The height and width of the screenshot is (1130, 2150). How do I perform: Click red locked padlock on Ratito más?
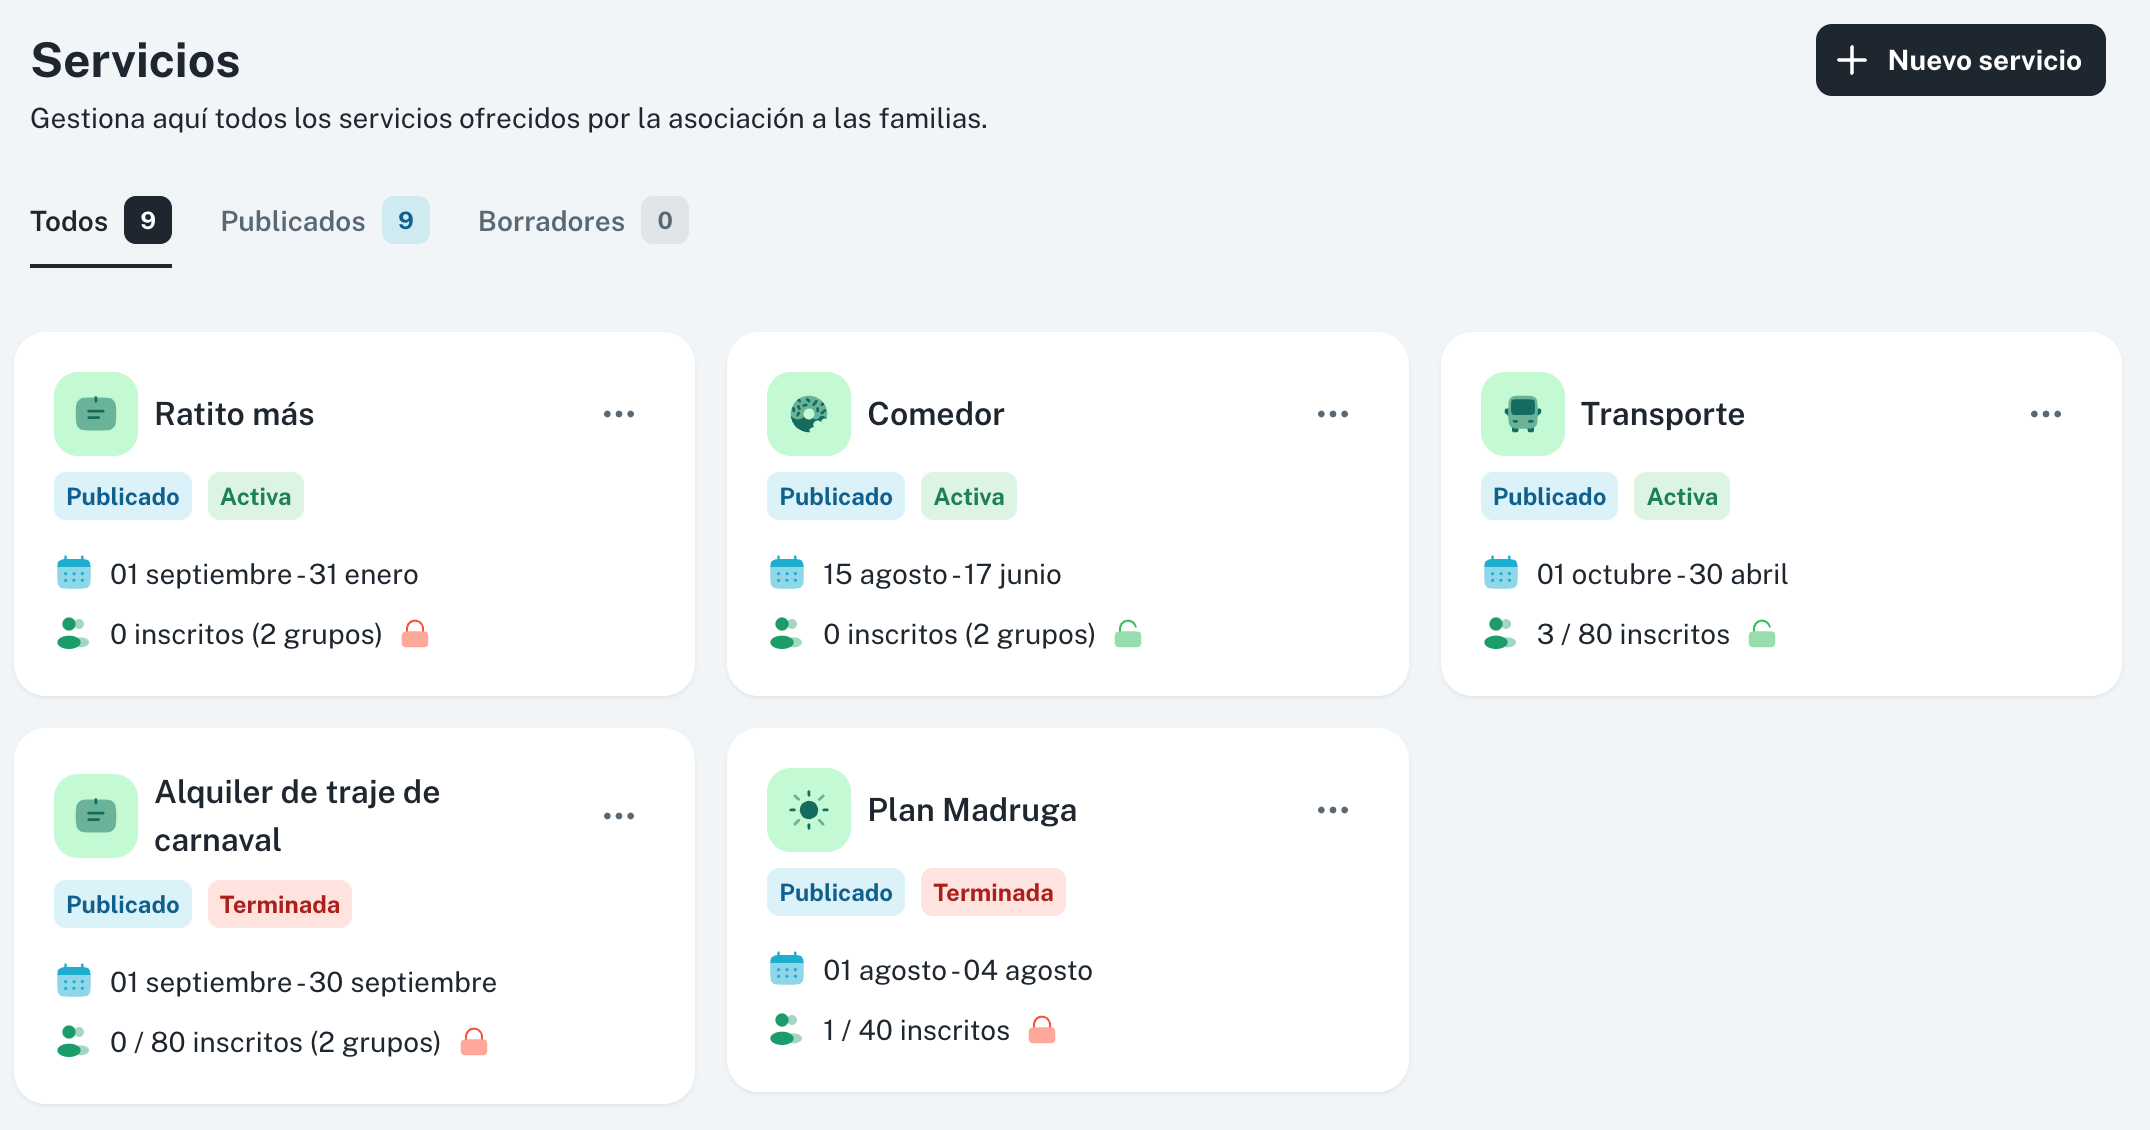pyautogui.click(x=415, y=634)
